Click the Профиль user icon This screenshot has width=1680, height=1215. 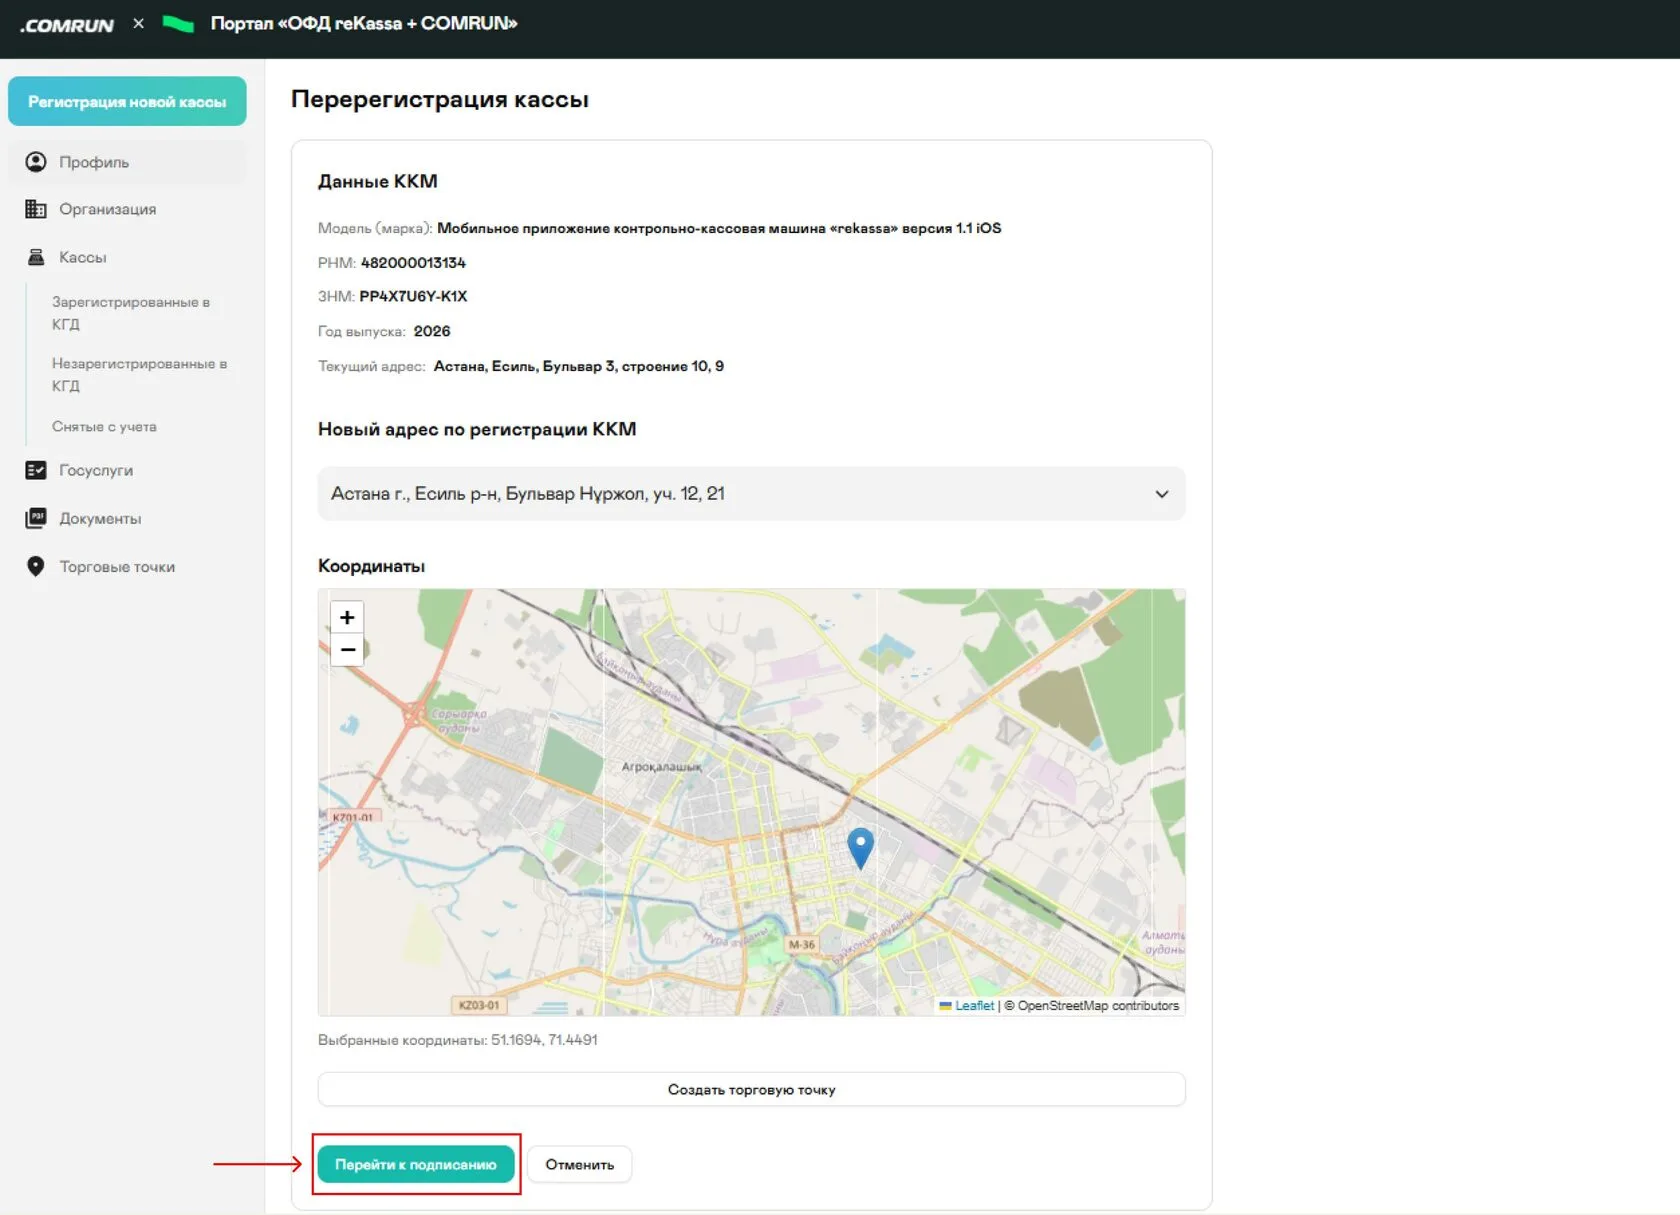(36, 162)
